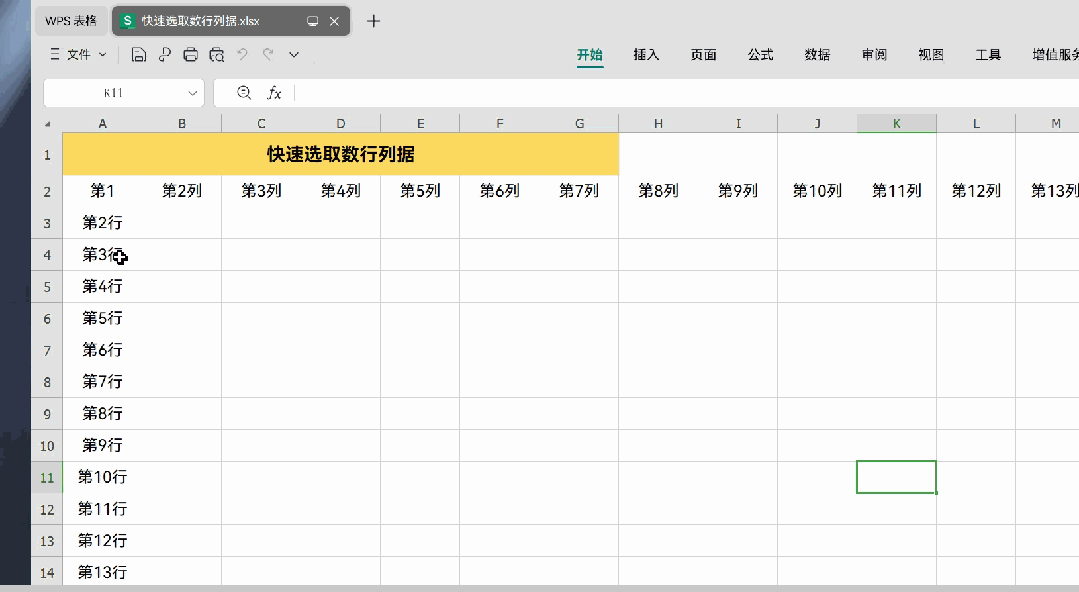The width and height of the screenshot is (1079, 592).
Task: Click the Select All corner triangle
Action: (x=47, y=124)
